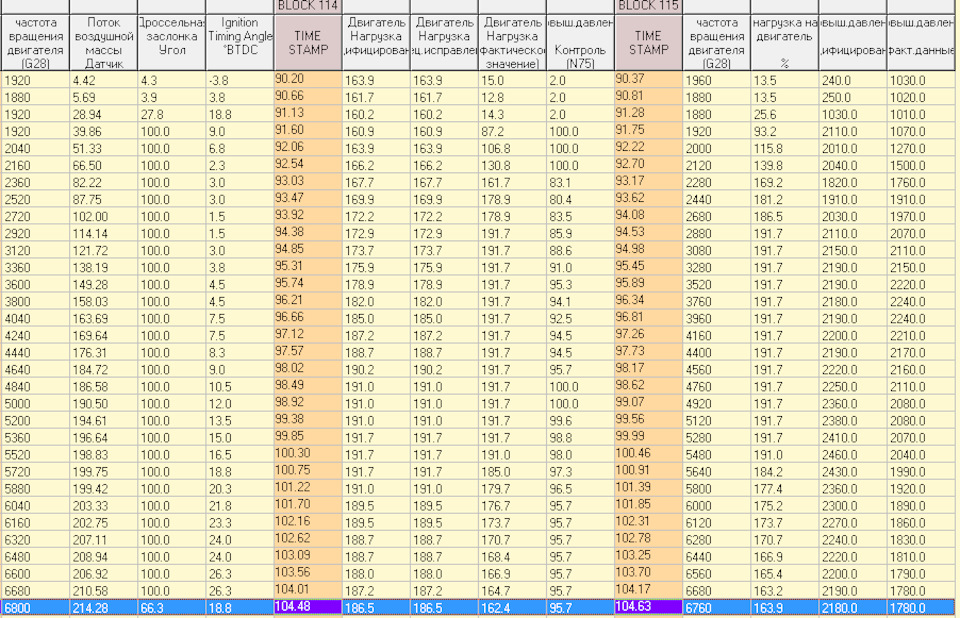This screenshot has height=618, width=960.
Task: Click the 'нагрузка на двигатель %' column header
Action: click(784, 42)
